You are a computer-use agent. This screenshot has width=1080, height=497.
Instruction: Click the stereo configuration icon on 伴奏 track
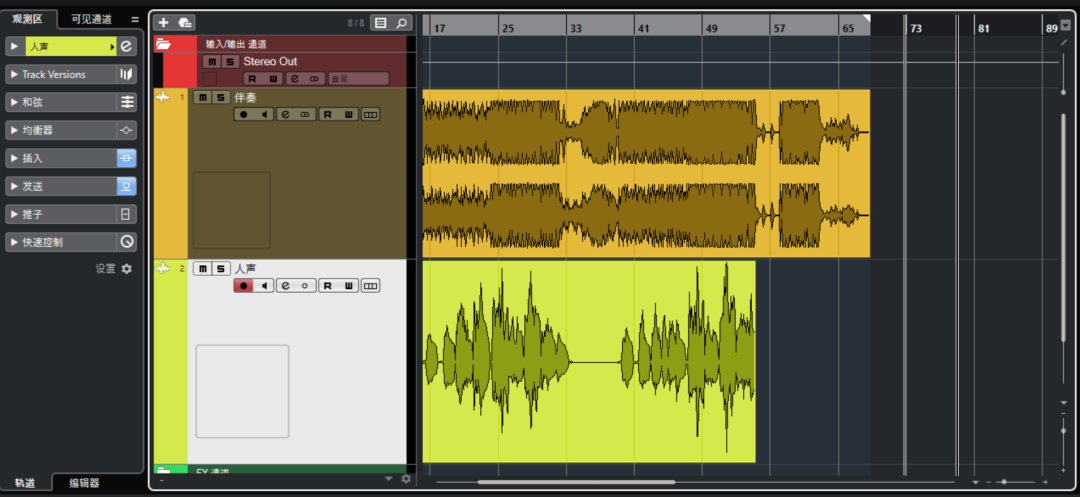tap(304, 114)
